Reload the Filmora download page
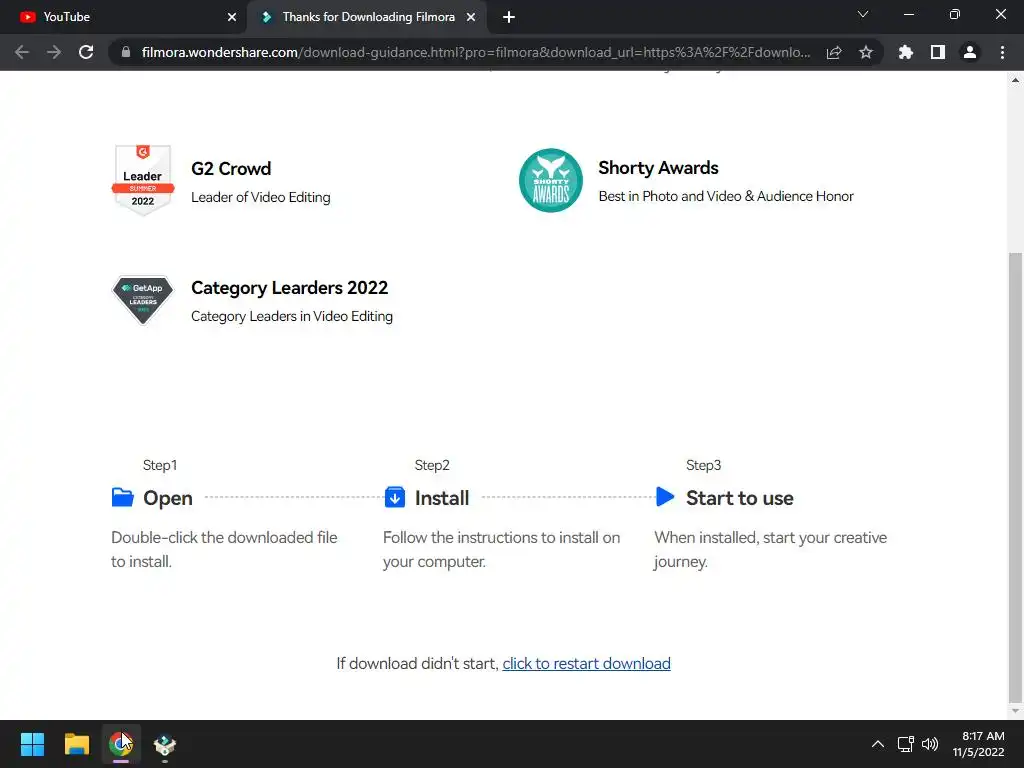The height and width of the screenshot is (768, 1024). (86, 52)
